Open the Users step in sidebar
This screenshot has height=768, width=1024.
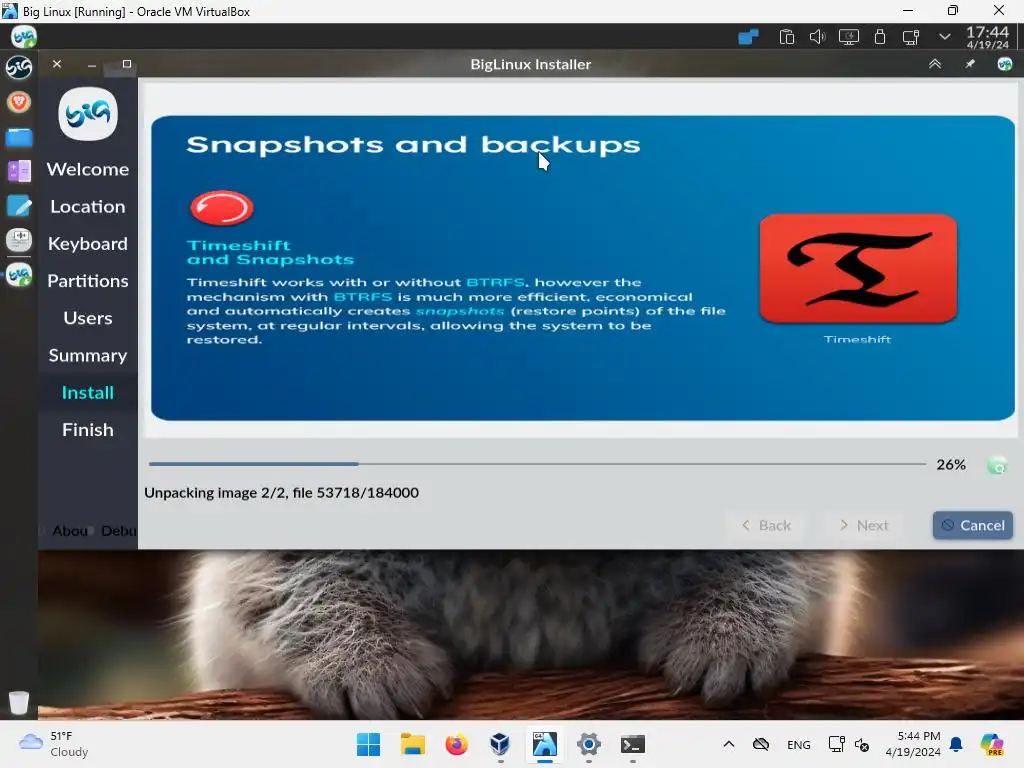[x=88, y=318]
